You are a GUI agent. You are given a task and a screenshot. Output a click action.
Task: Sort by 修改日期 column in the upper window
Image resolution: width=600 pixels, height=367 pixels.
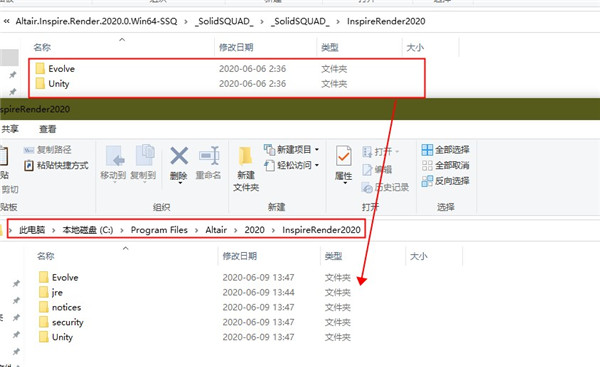pyautogui.click(x=236, y=47)
